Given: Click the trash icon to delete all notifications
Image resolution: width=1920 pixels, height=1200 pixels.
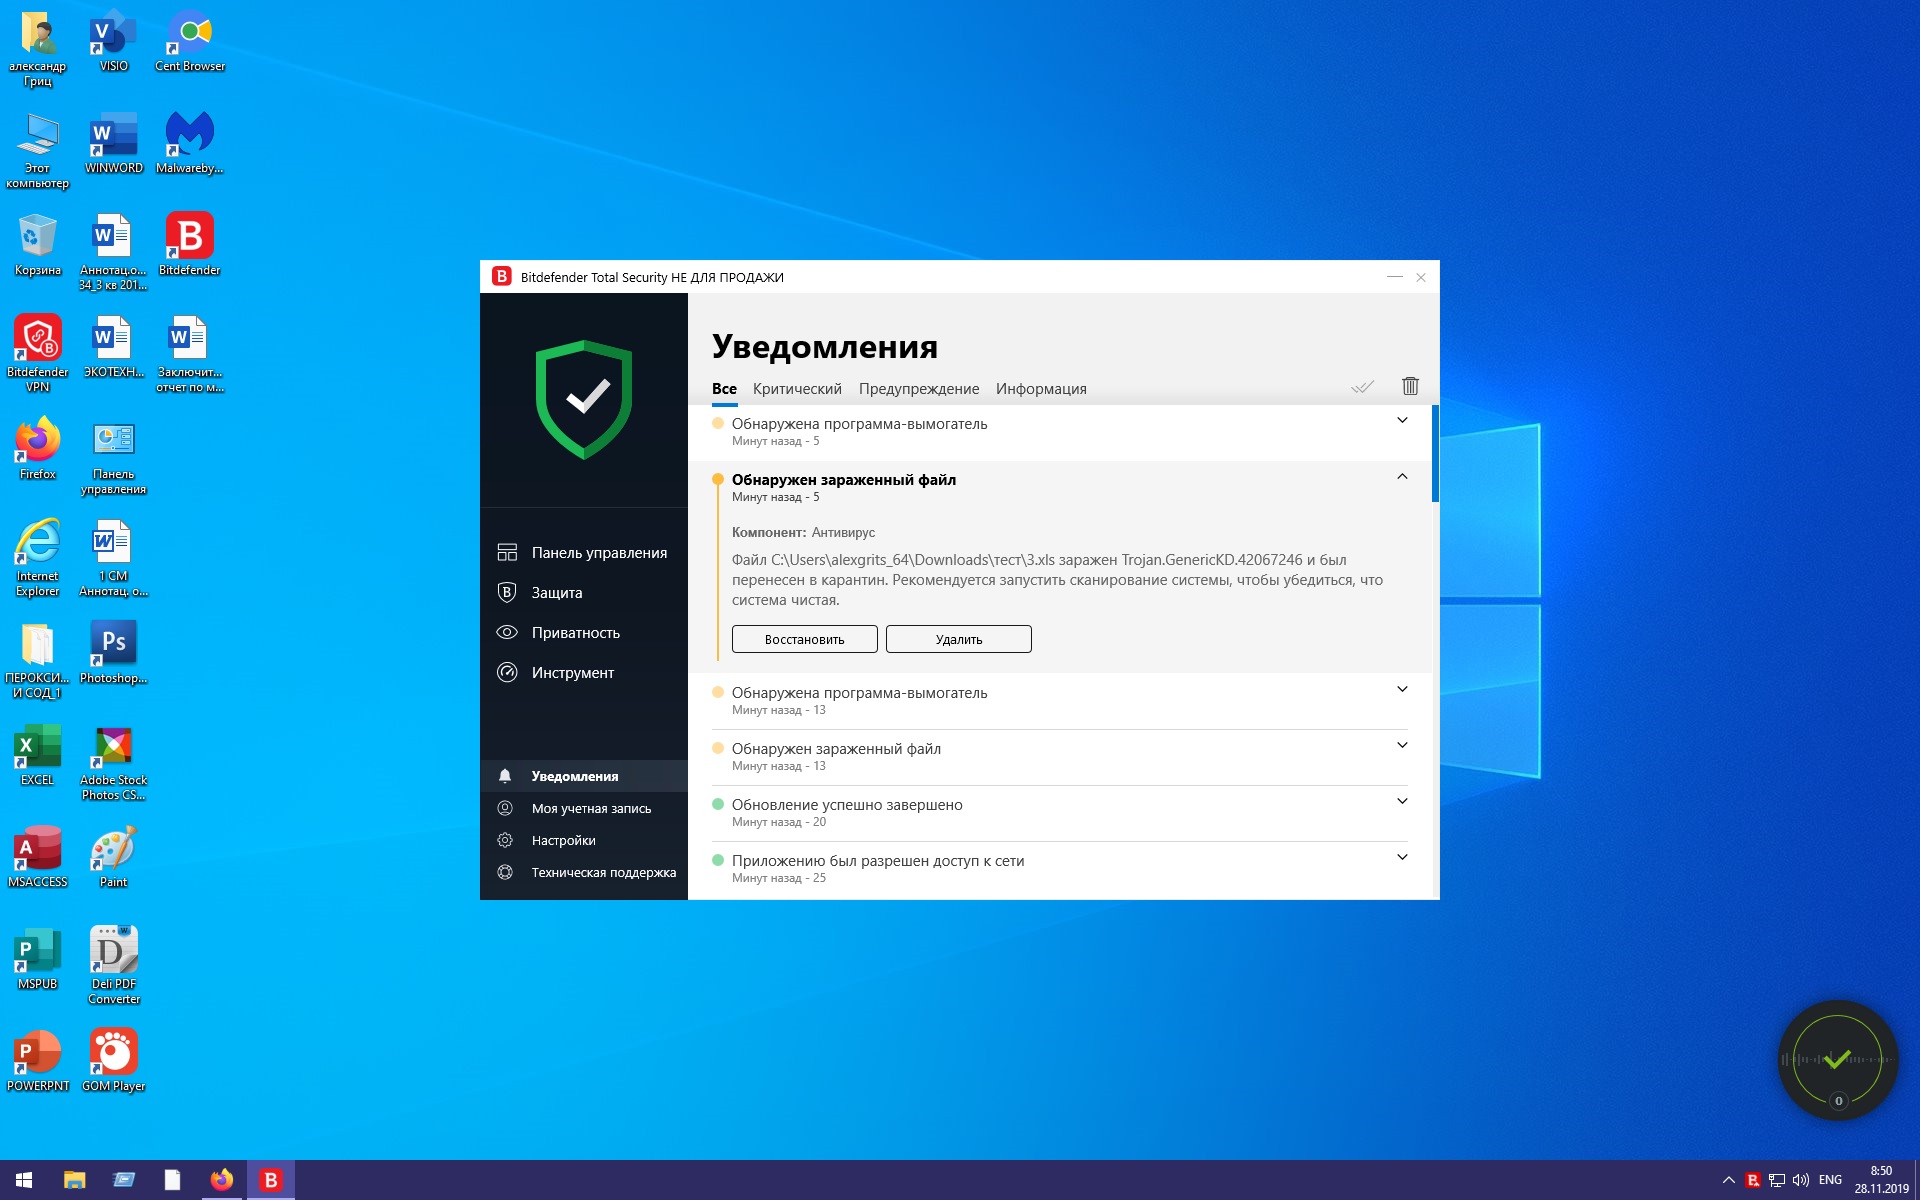Looking at the screenshot, I should (x=1410, y=386).
